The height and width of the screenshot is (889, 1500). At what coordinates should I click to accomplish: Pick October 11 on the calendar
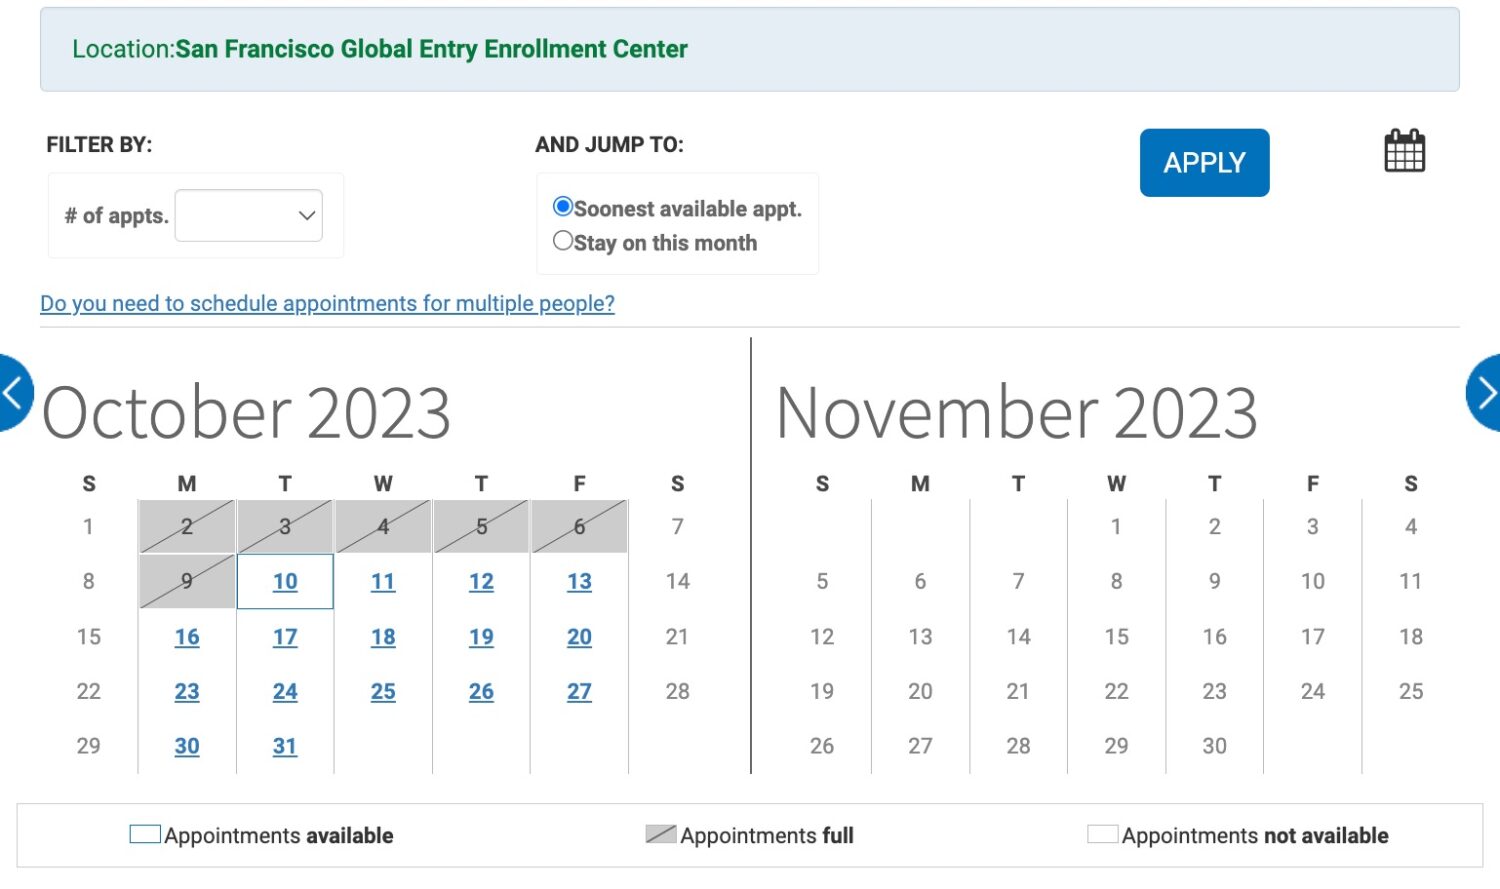pos(383,581)
